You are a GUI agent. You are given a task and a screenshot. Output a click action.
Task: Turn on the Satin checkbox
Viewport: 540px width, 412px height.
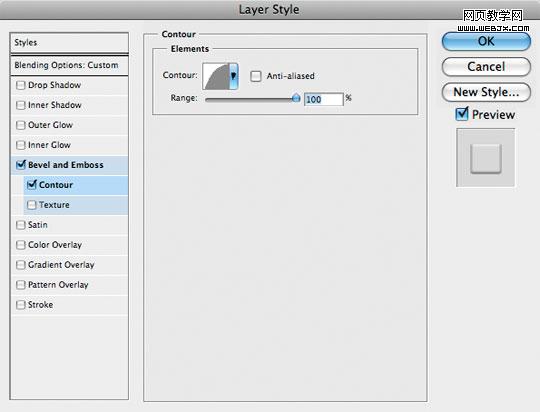click(21, 225)
